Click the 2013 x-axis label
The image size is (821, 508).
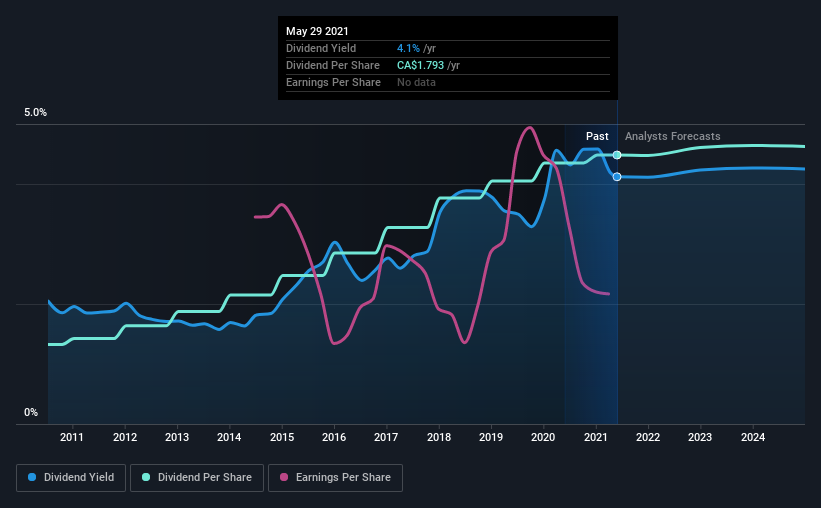(x=177, y=437)
